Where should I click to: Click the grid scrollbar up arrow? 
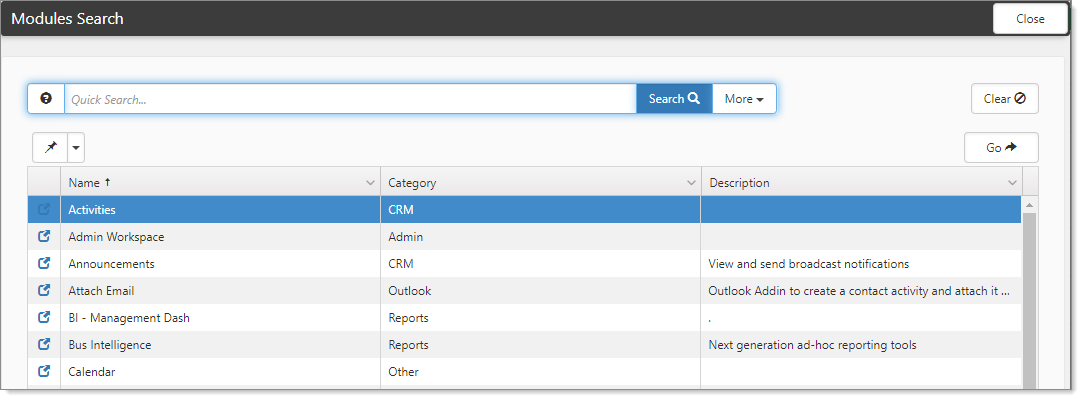pyautogui.click(x=1030, y=205)
